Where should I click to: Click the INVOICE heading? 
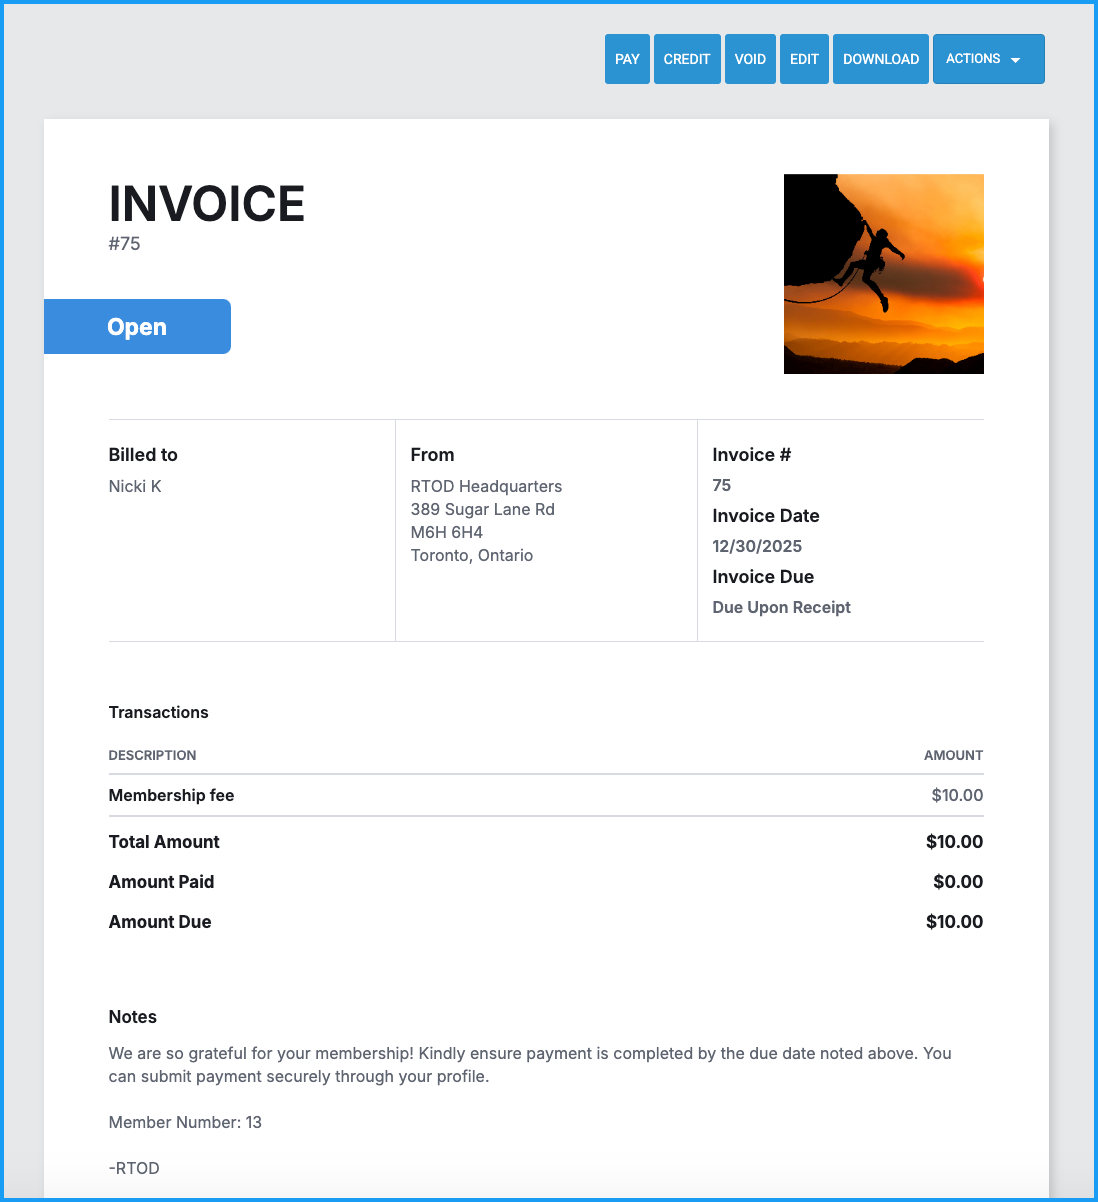click(206, 204)
